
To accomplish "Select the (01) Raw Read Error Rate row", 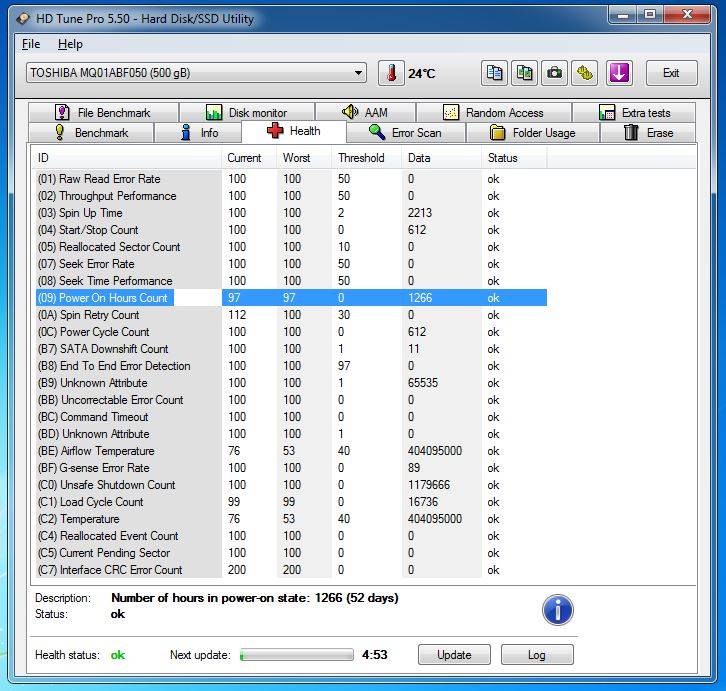I will [x=291, y=179].
